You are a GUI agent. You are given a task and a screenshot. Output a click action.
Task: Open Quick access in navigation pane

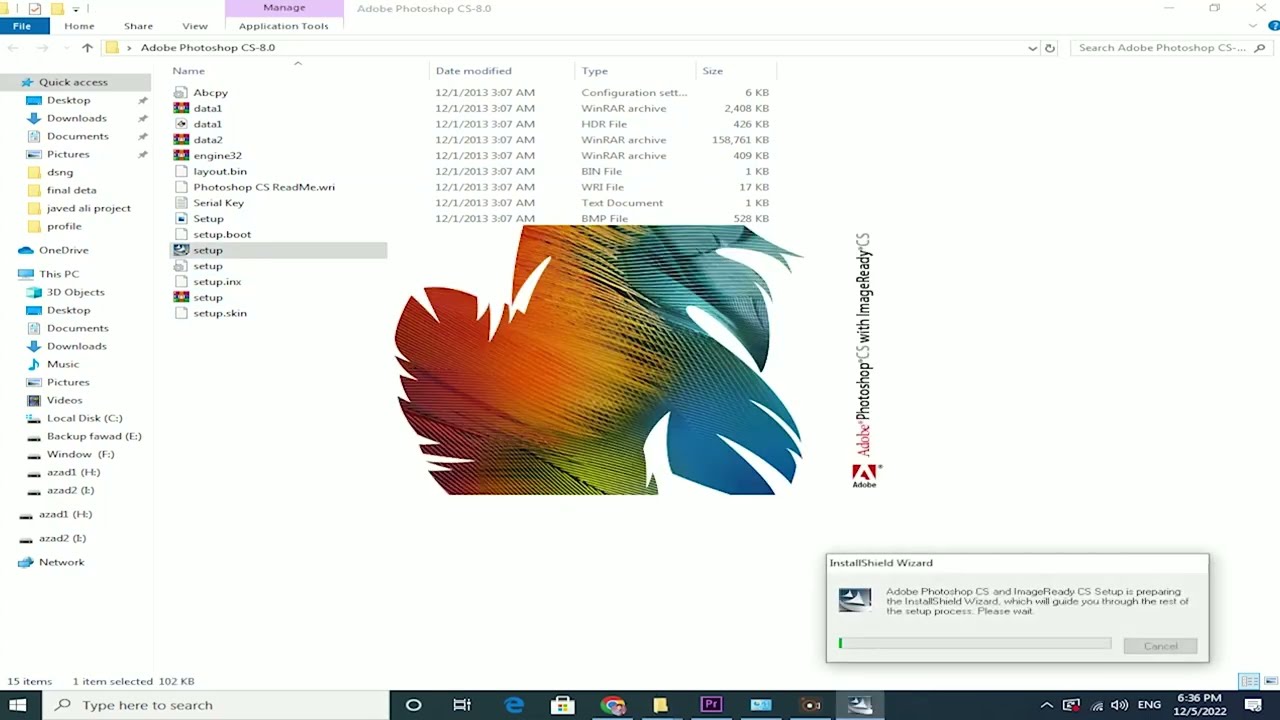point(73,82)
